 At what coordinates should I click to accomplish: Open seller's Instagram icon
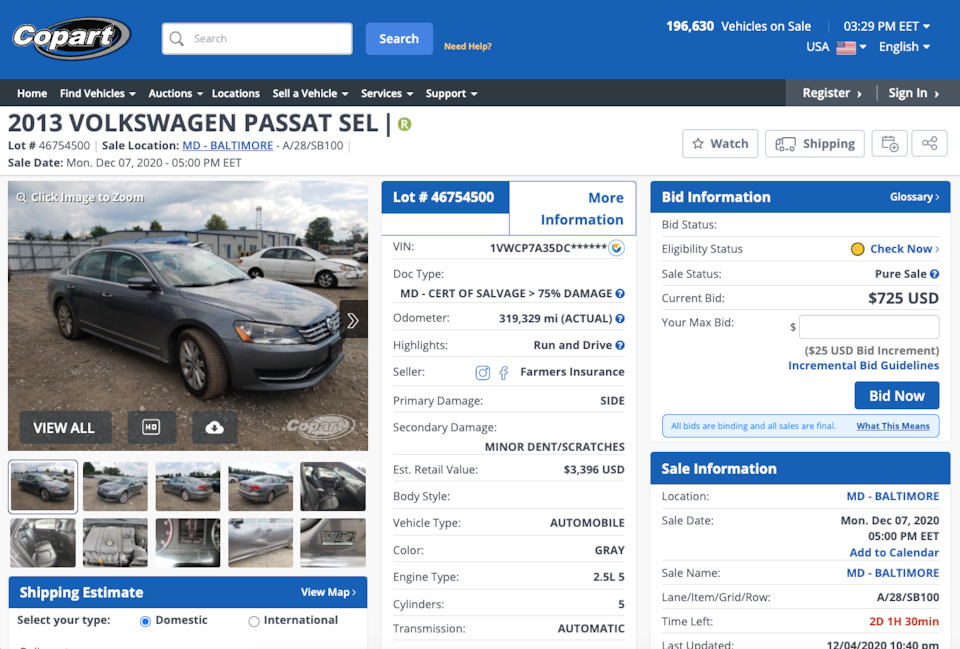pyautogui.click(x=482, y=372)
